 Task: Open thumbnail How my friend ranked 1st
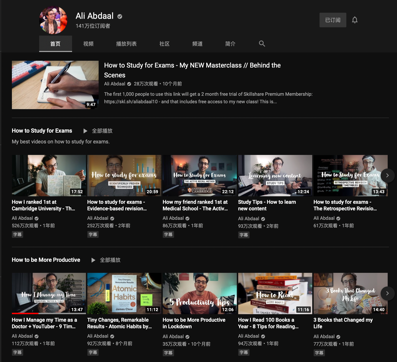[x=200, y=175]
